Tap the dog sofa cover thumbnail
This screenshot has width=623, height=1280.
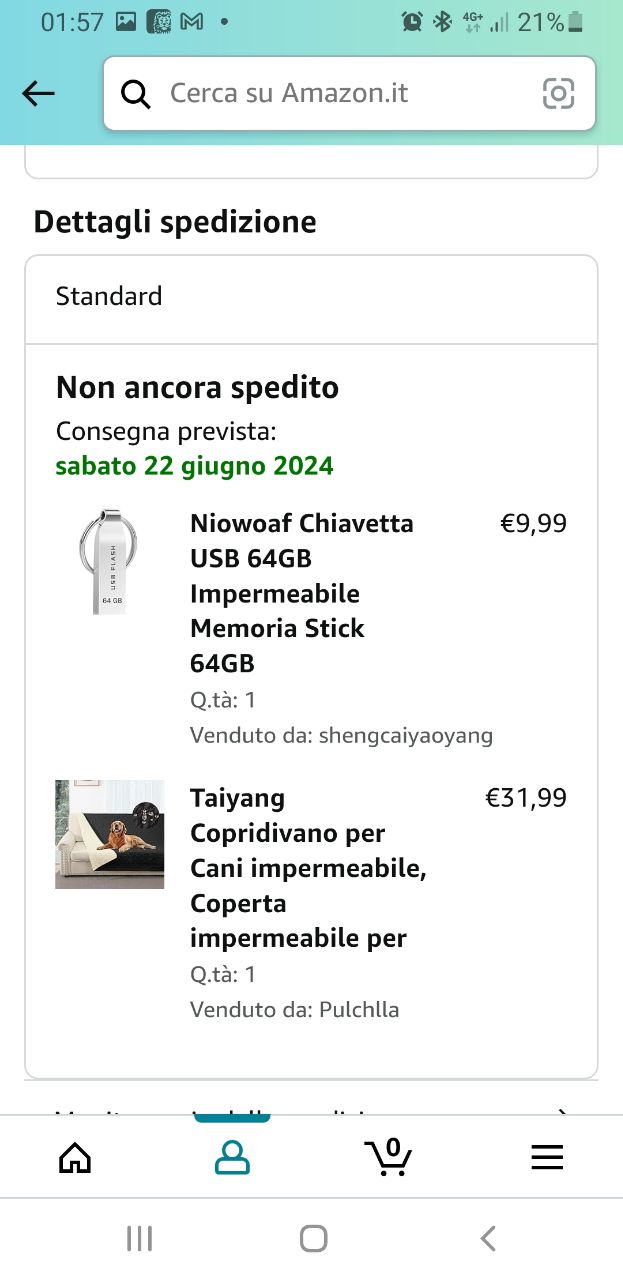point(109,834)
